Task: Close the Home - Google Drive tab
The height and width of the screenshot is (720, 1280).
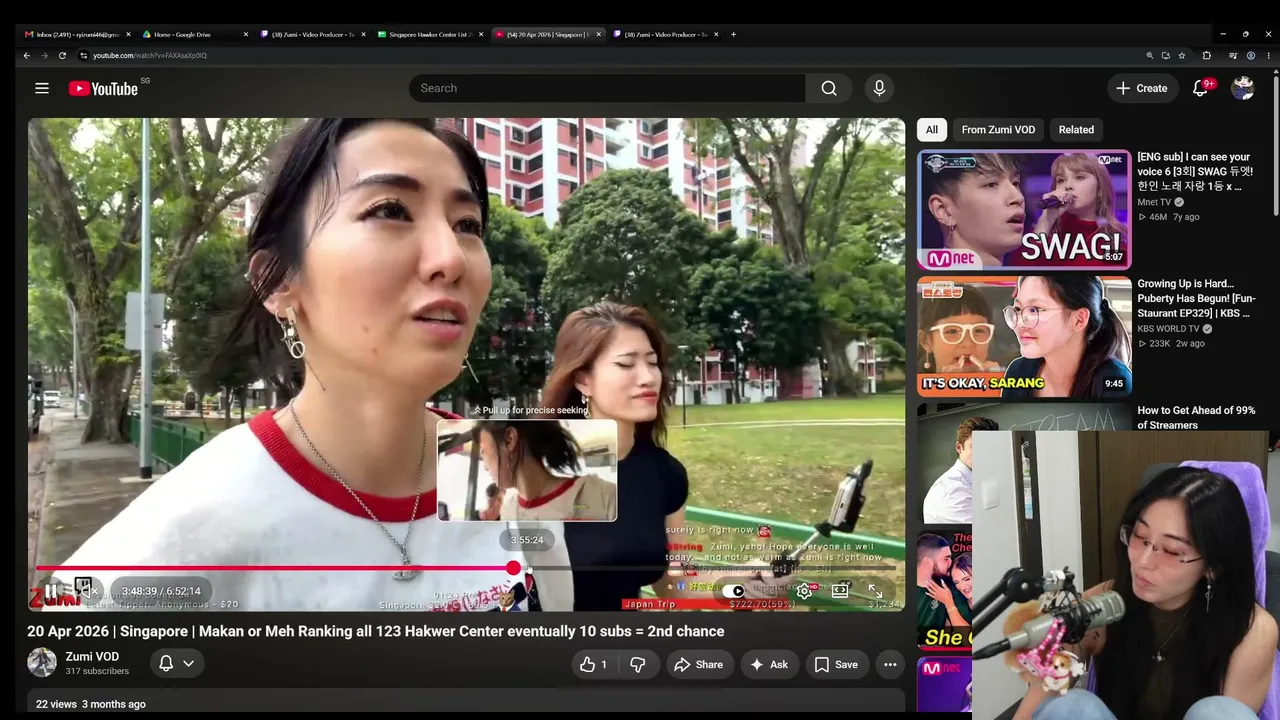Action: point(246,34)
